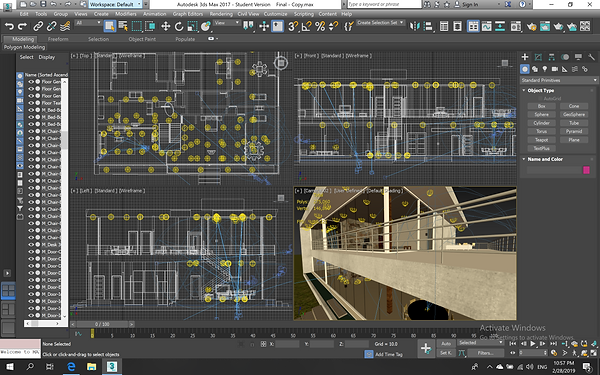Undo the last scene operation

tap(9, 26)
